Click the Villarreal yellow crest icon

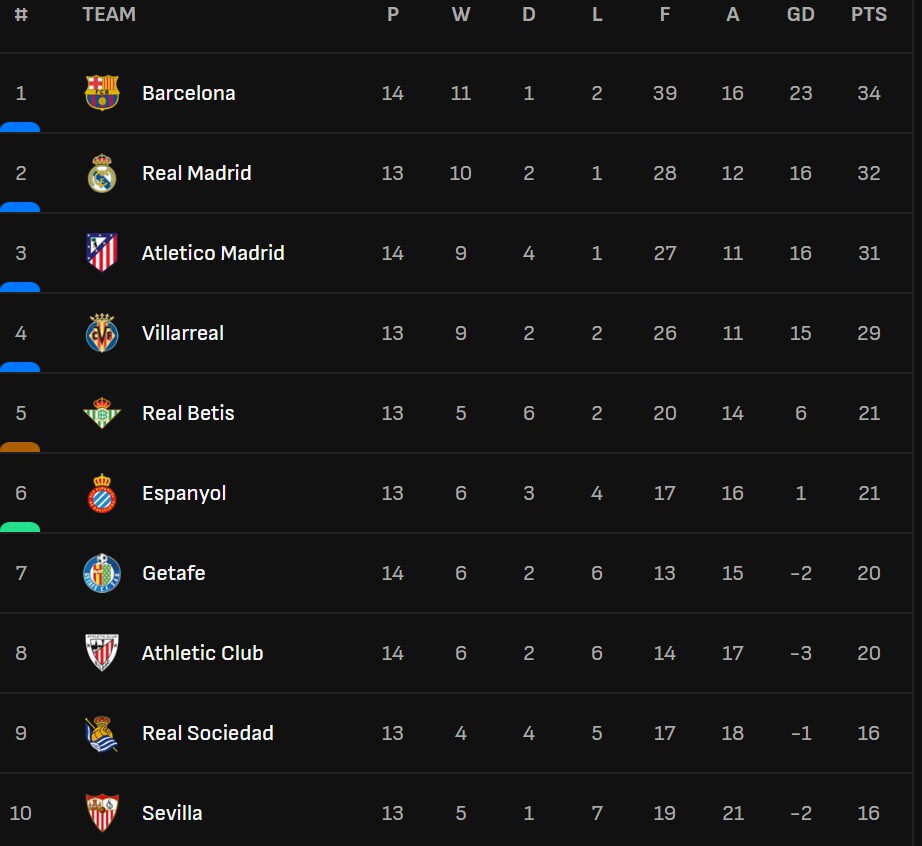coord(102,333)
